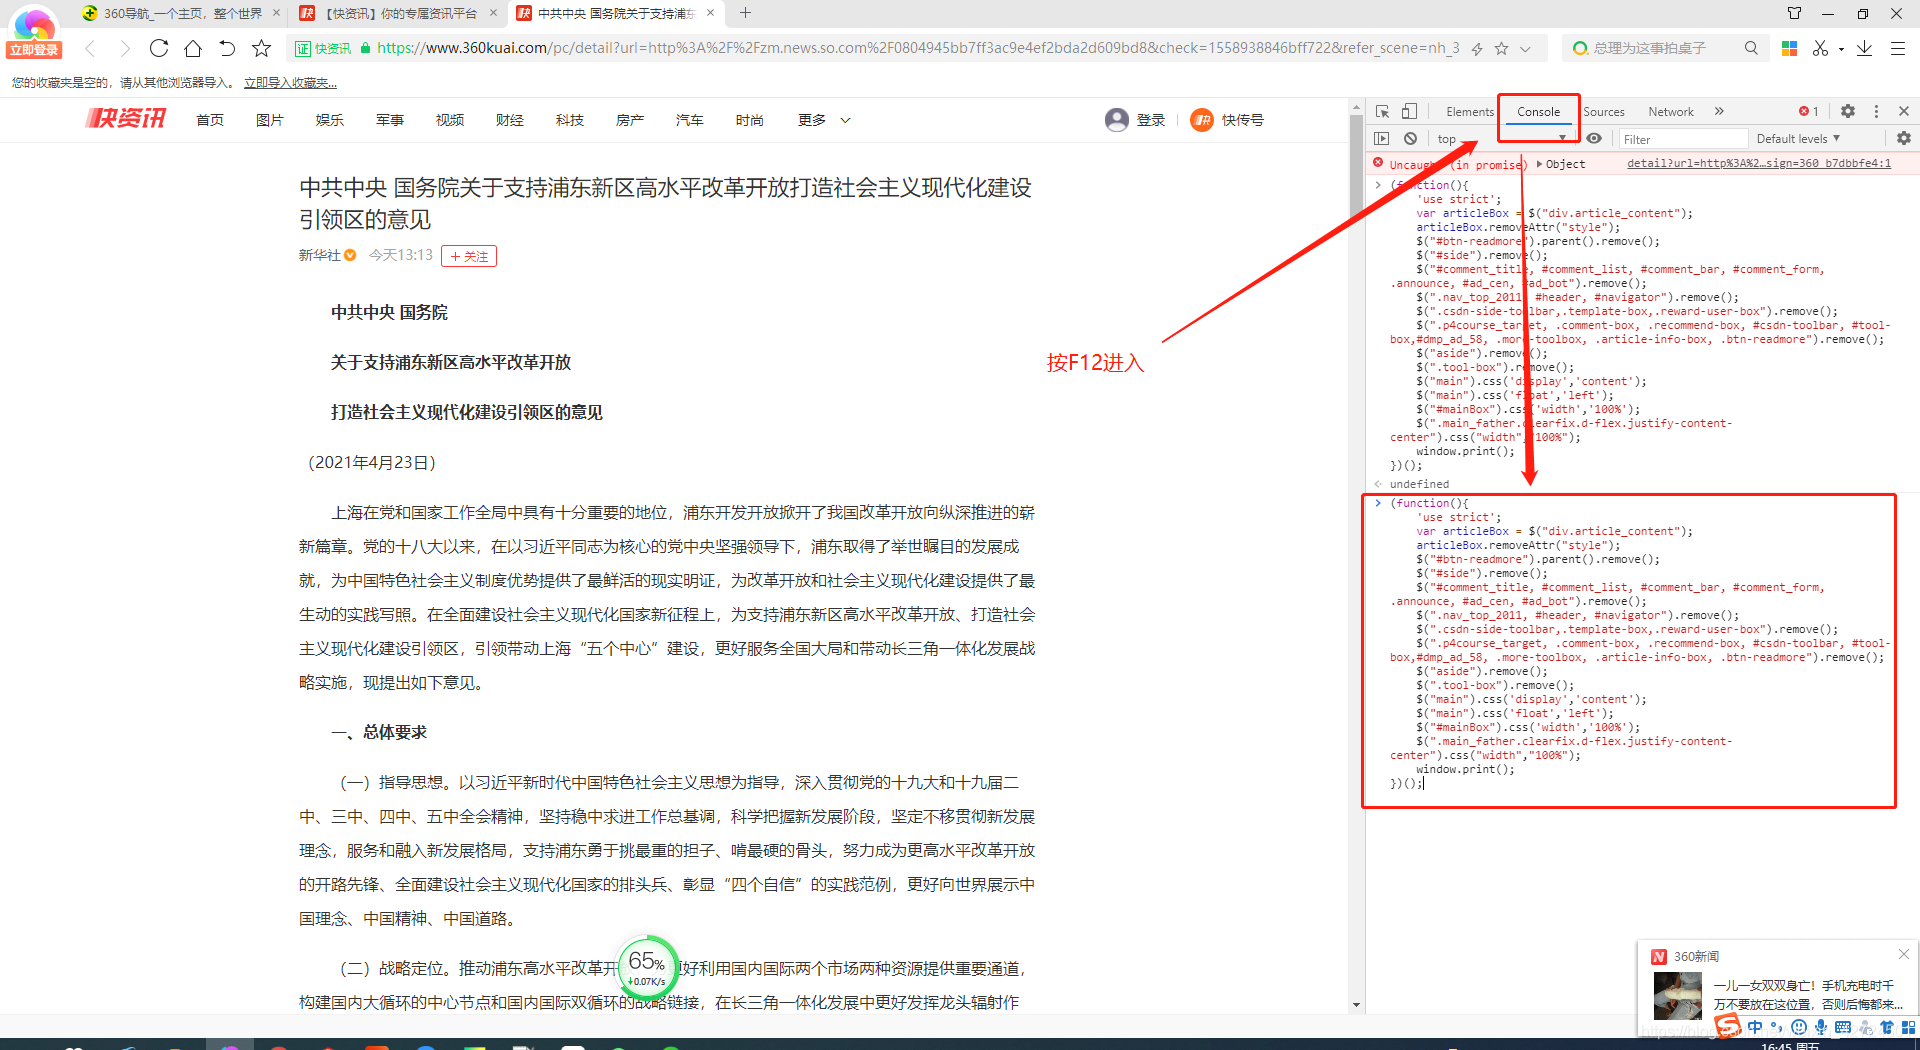1920x1050 pixels.
Task: Click the Sogou input 中 language toggle
Action: 1755,1027
